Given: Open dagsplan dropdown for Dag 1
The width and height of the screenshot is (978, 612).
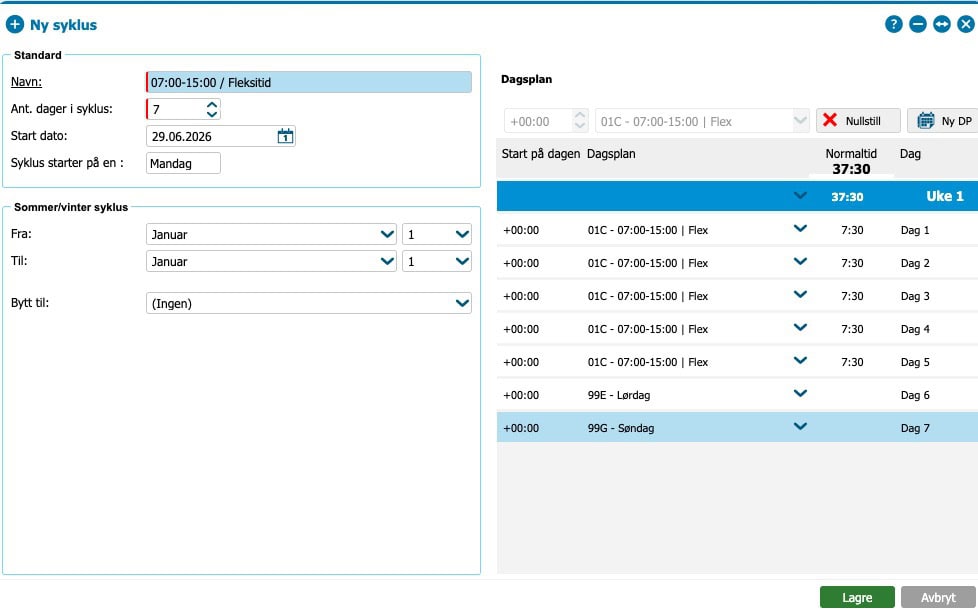Looking at the screenshot, I should click(x=800, y=229).
